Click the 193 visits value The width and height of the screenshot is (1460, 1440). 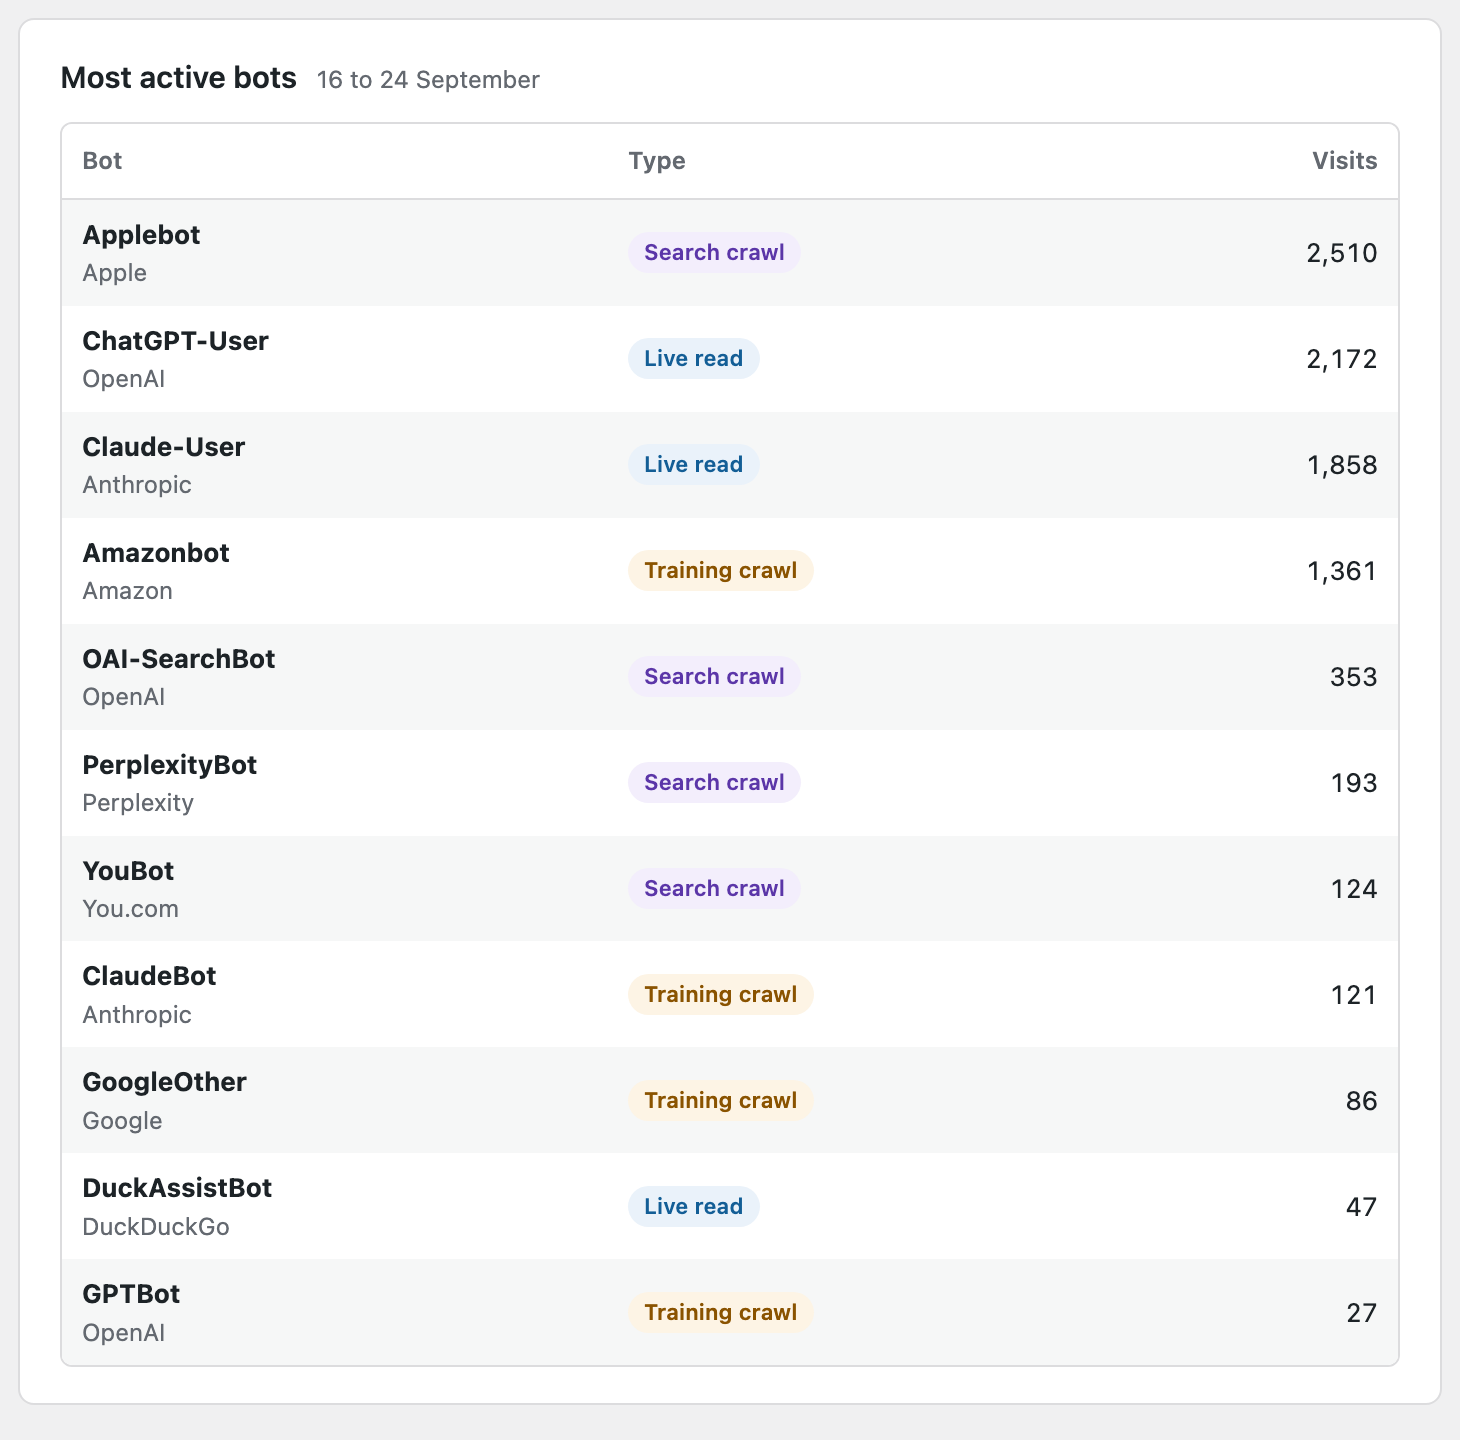(1354, 783)
